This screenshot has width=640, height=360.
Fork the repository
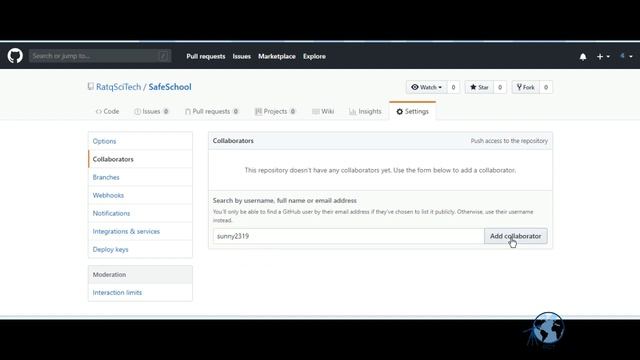(x=526, y=87)
